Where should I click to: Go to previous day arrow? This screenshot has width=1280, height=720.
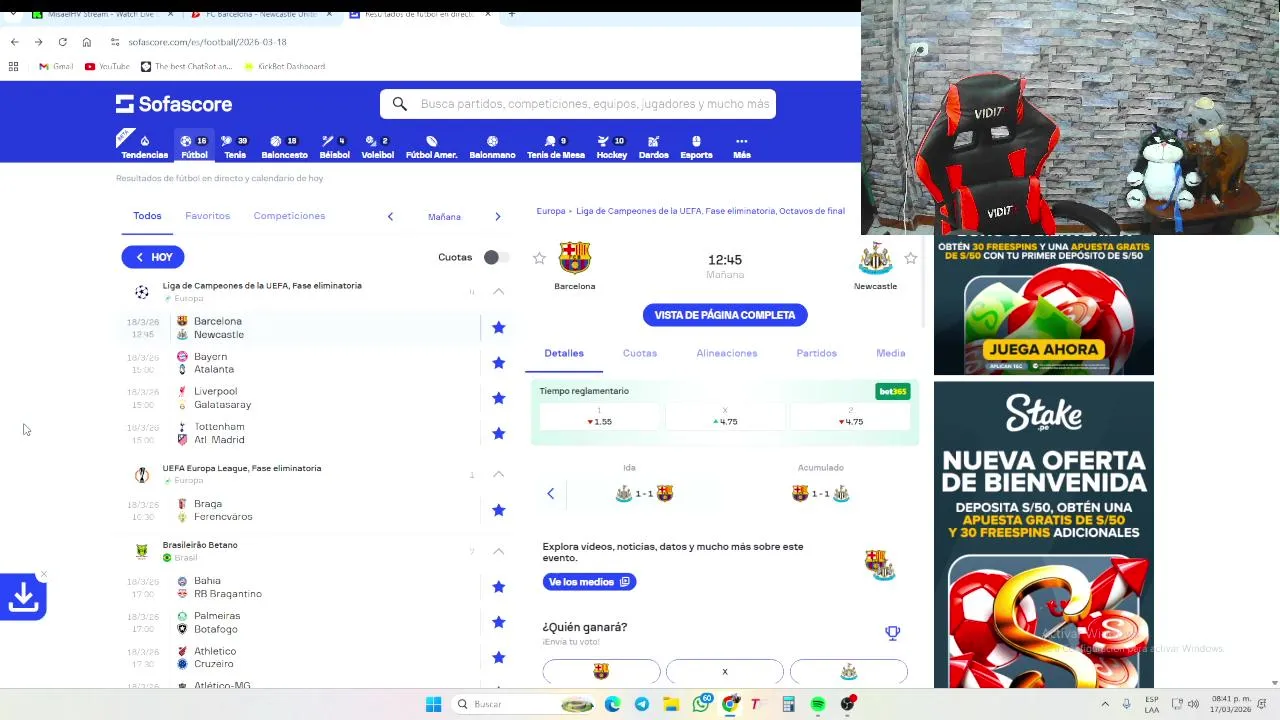[390, 216]
